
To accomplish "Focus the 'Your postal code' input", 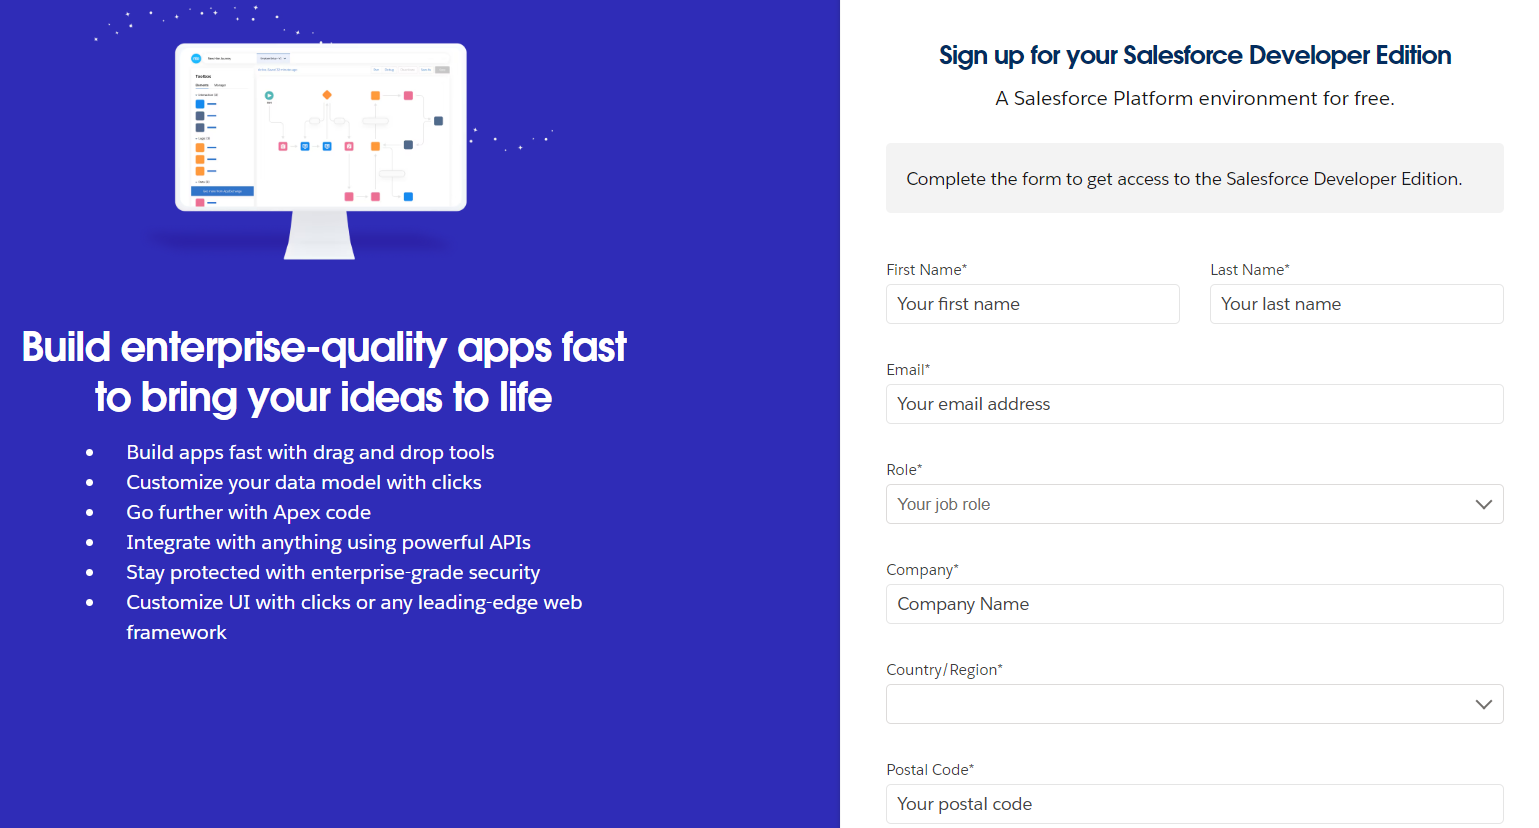I will pyautogui.click(x=1194, y=804).
